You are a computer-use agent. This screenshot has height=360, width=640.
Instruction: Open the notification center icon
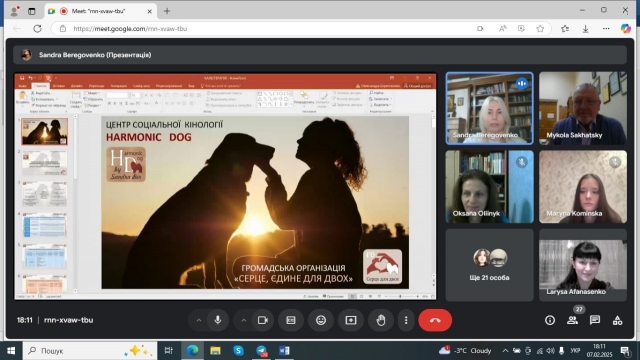(625, 351)
